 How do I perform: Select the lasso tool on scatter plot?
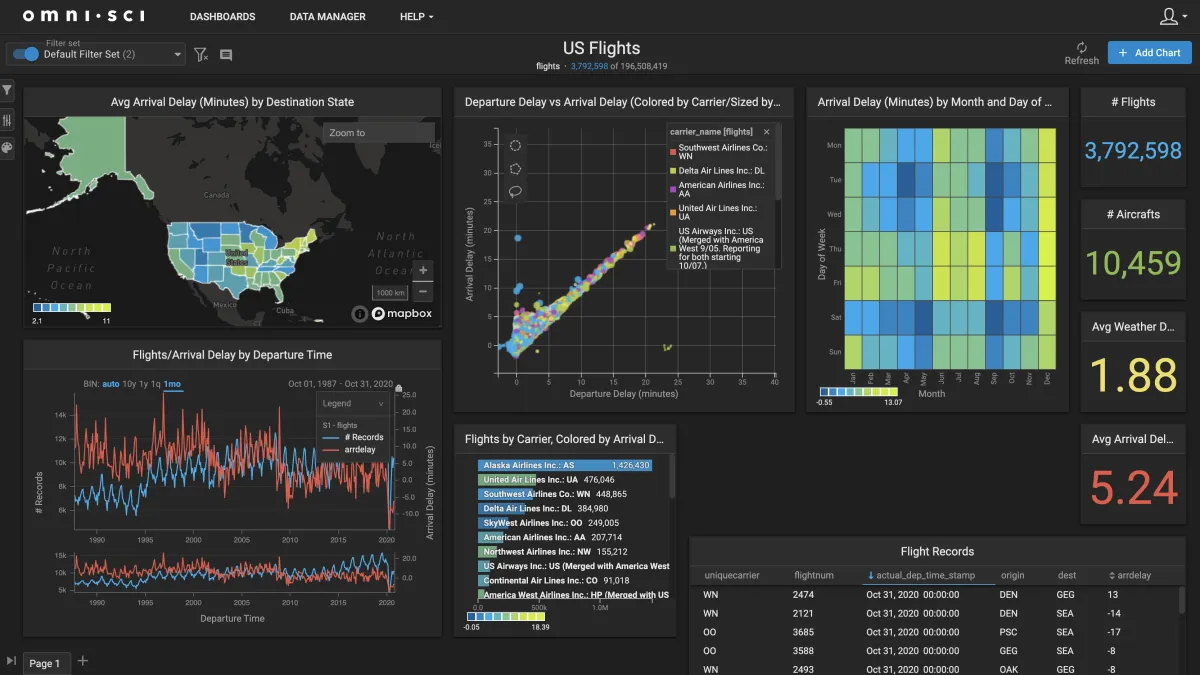click(x=517, y=192)
